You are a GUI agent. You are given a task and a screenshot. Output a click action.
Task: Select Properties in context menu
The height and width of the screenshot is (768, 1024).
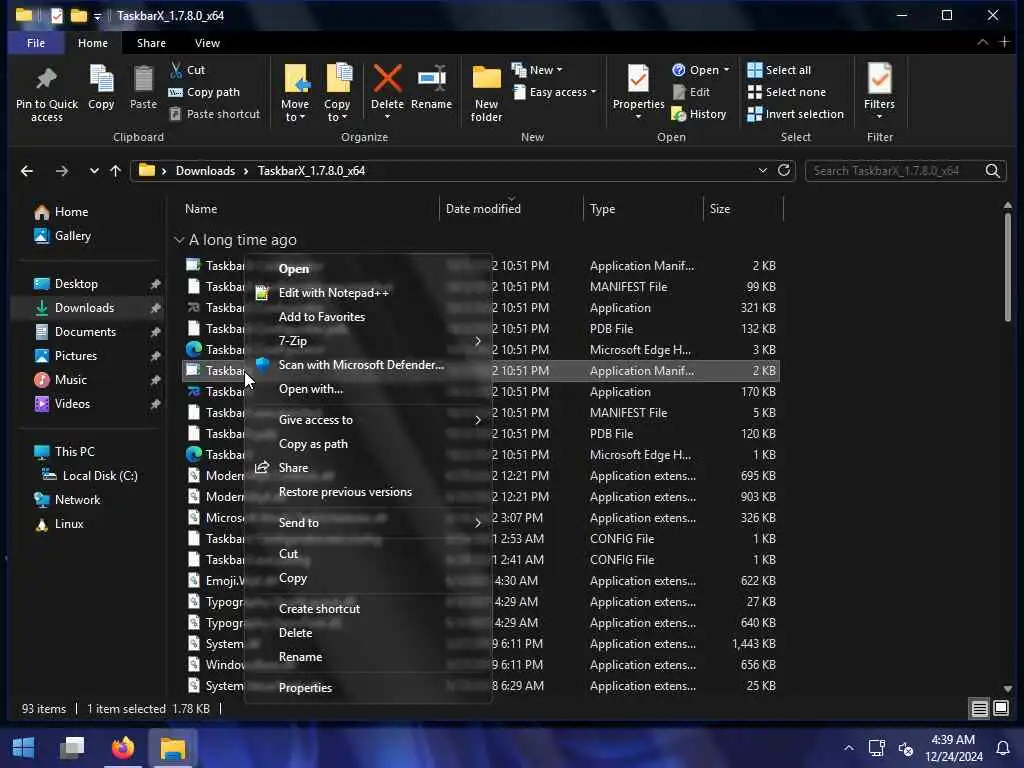[368, 688]
